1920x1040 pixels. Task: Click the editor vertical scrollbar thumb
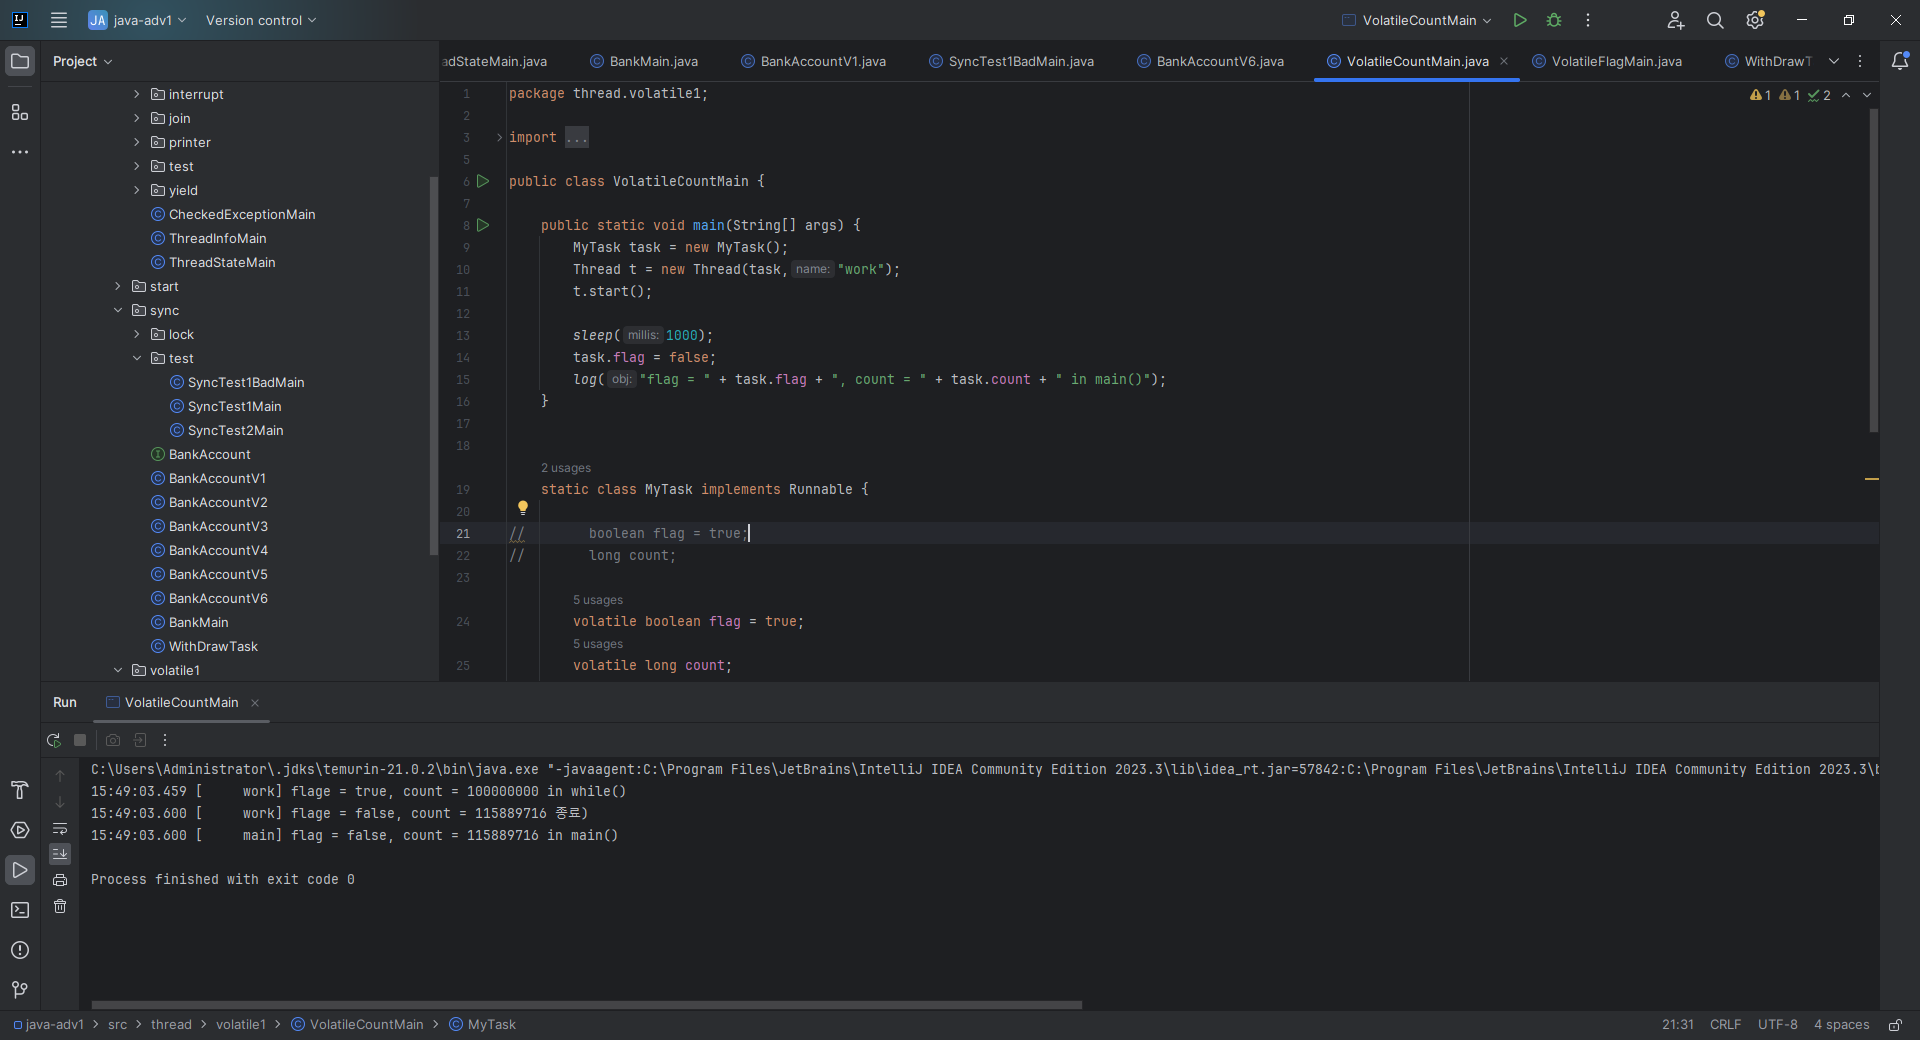point(1873,270)
